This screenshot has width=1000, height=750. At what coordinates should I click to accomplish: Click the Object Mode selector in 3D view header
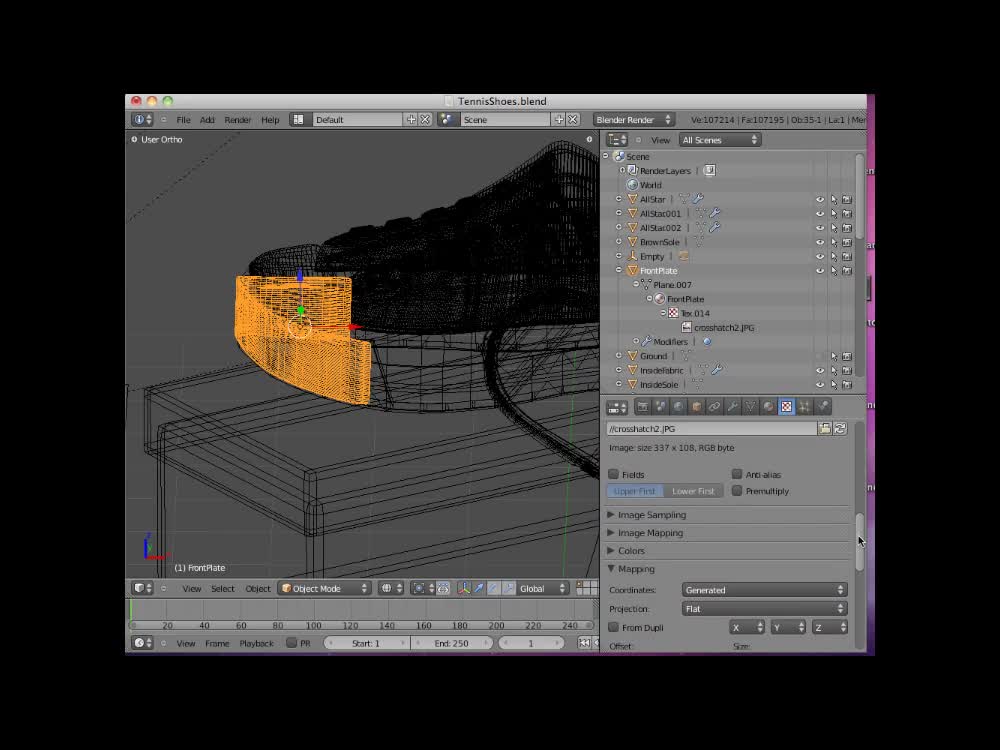[x=322, y=589]
